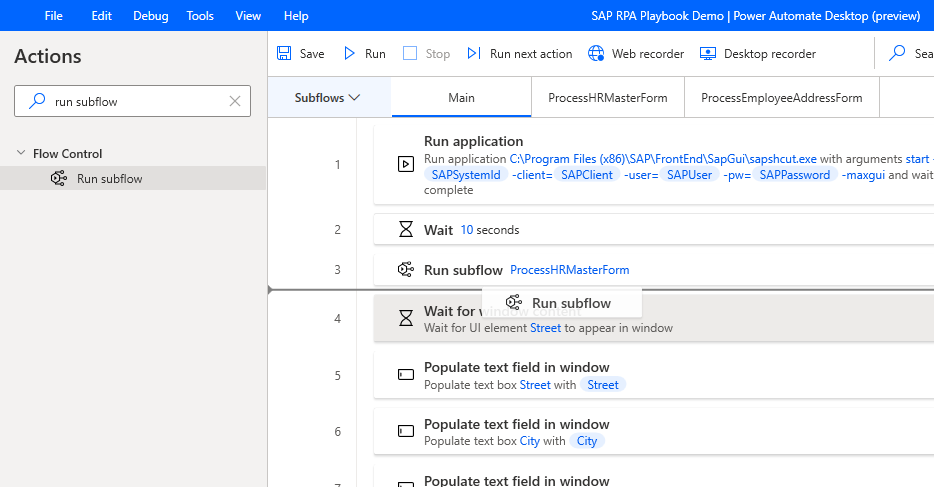Click the Street variable chip in step 5

(603, 385)
